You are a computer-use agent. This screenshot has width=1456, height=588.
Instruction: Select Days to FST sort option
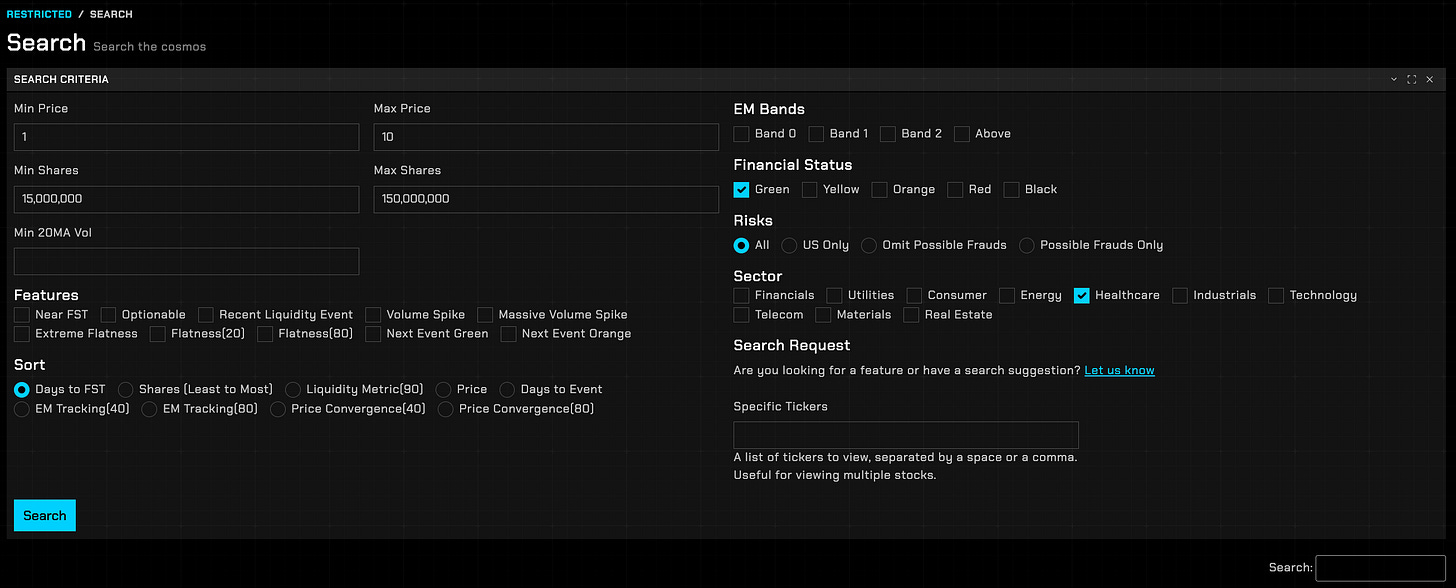(x=22, y=390)
